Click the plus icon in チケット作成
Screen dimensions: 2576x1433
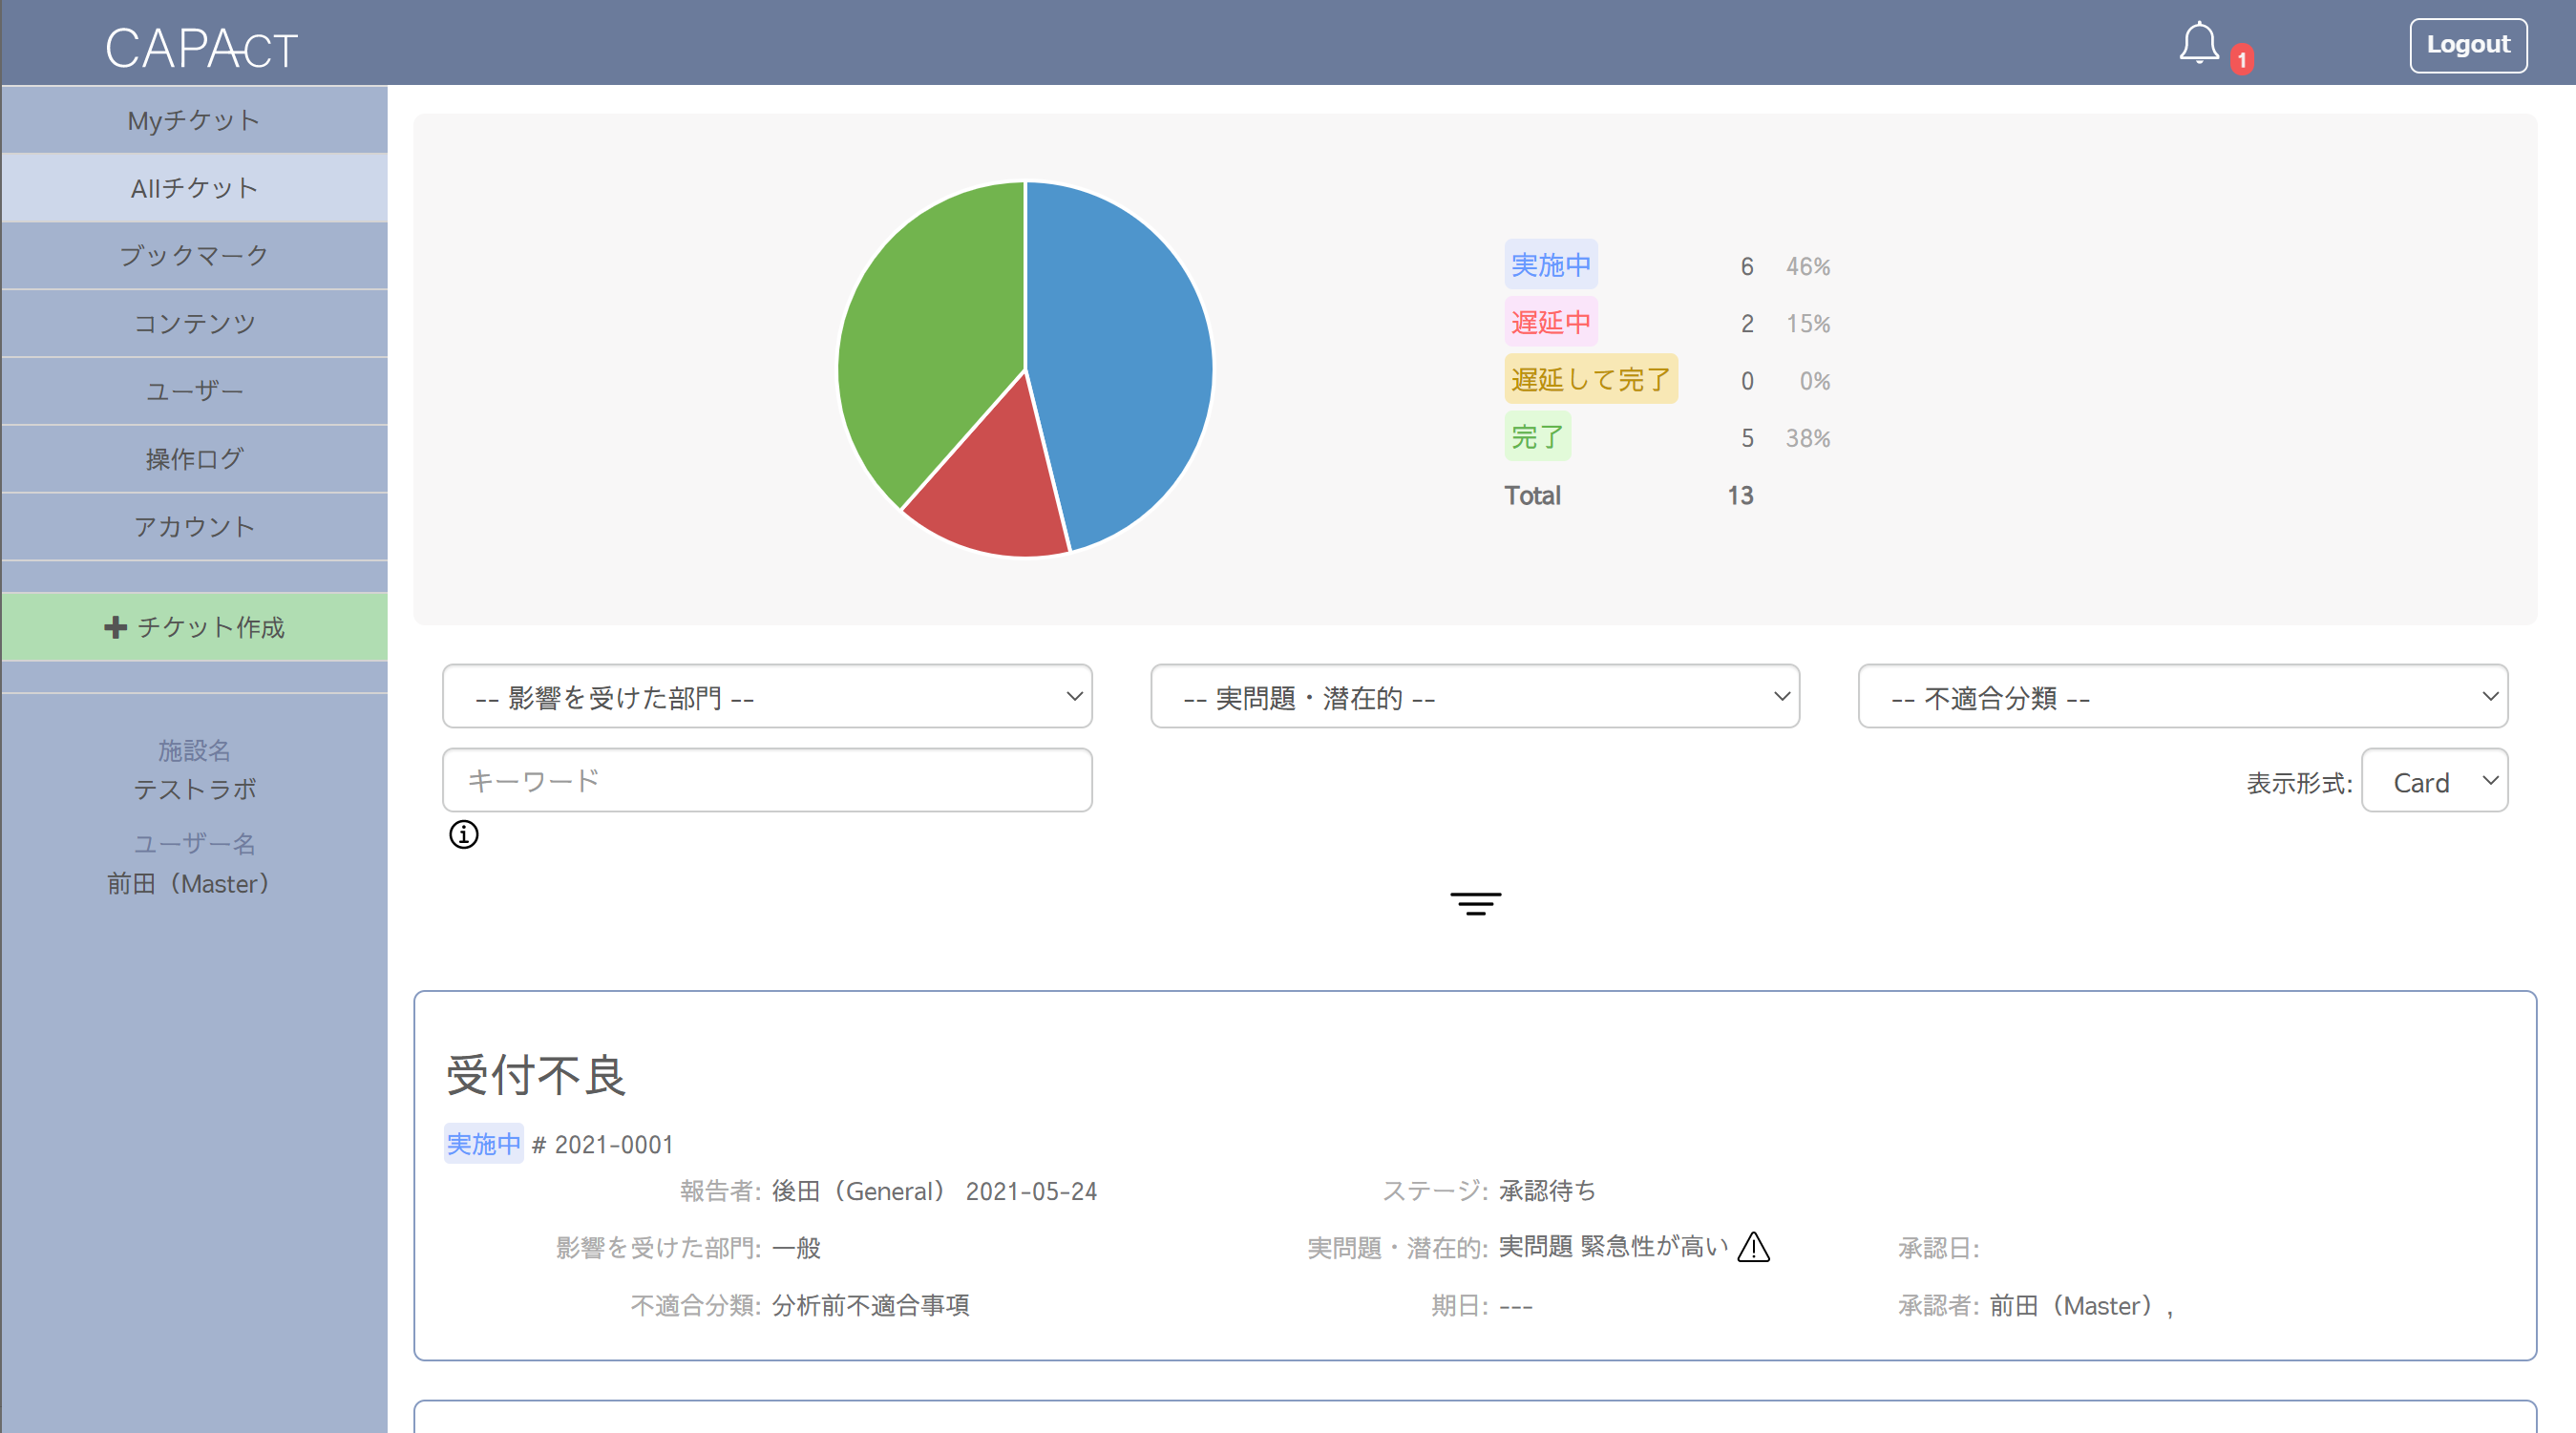tap(115, 627)
